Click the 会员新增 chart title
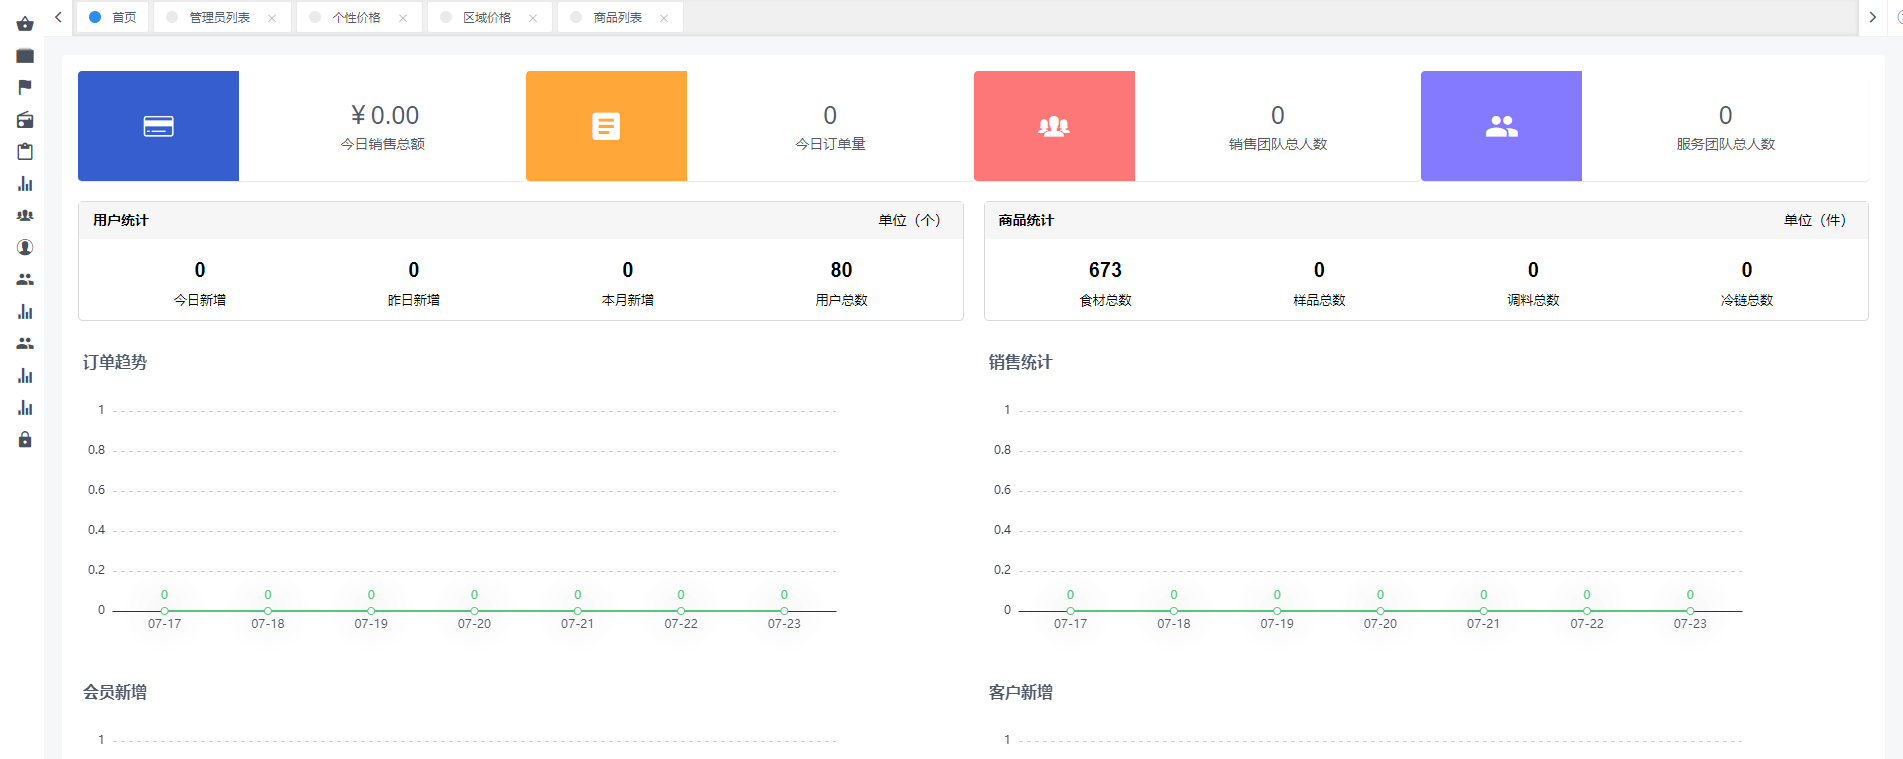This screenshot has height=759, width=1903. click(115, 692)
